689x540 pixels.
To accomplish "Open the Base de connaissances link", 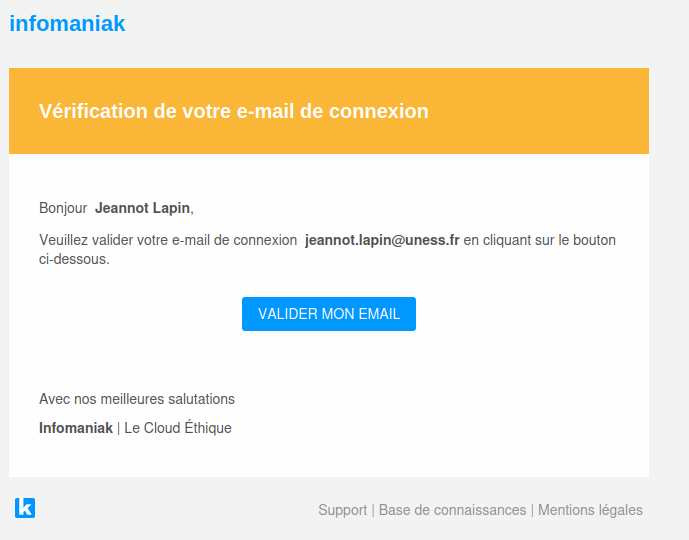I will [452, 510].
